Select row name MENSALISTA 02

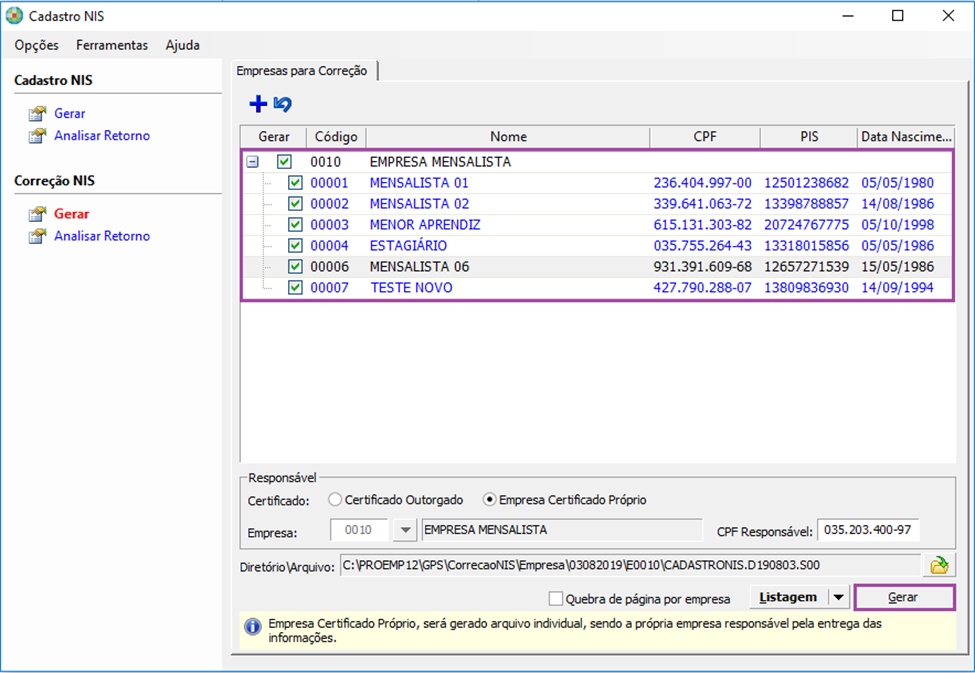coord(420,204)
